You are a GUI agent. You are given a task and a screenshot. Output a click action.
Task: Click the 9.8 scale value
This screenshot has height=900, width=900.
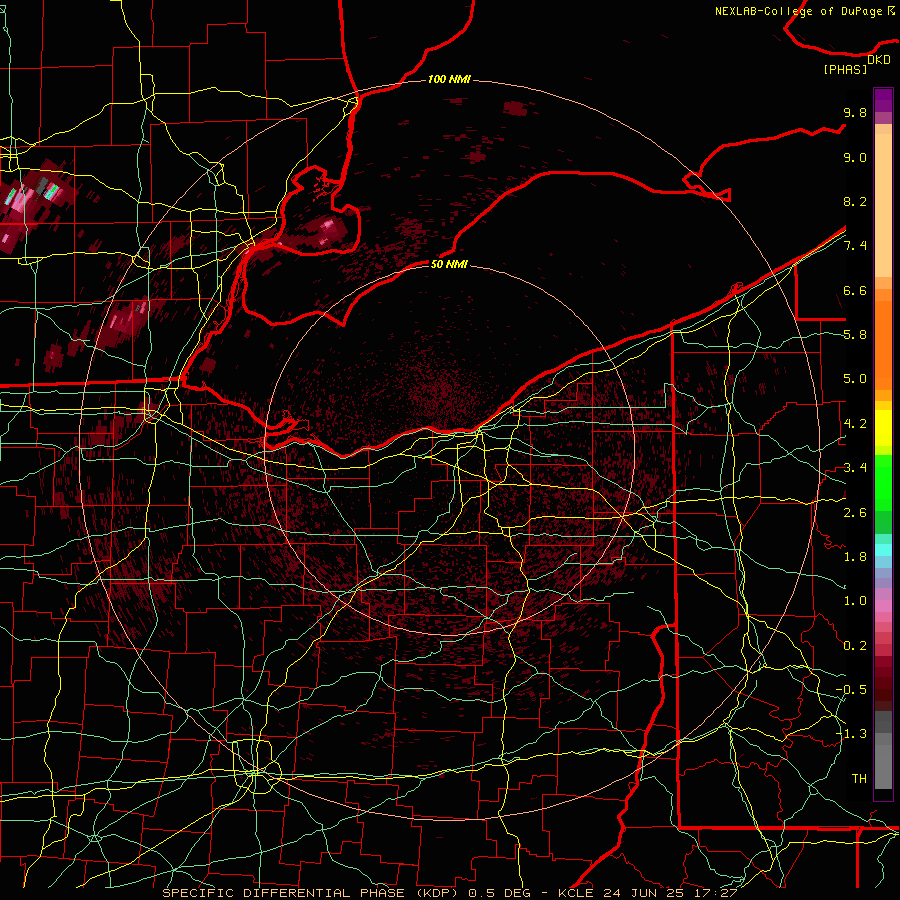coord(855,112)
